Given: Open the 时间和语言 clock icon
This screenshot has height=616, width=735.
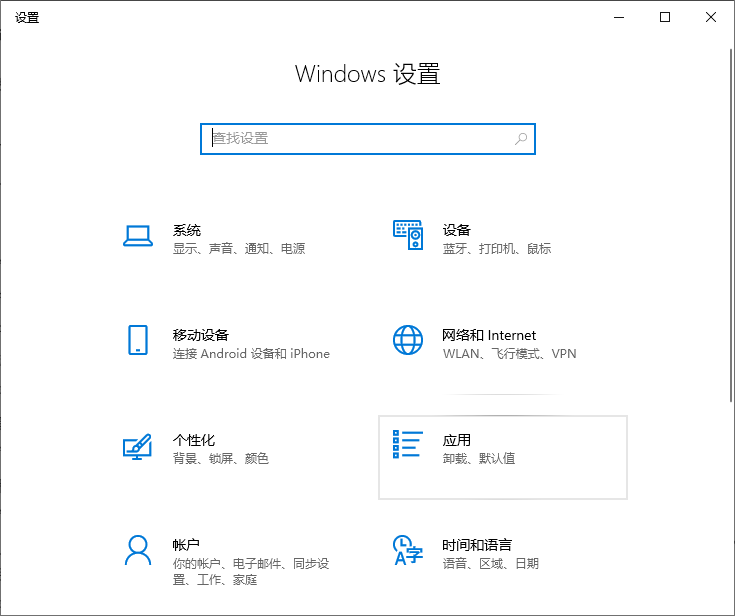Looking at the screenshot, I should pyautogui.click(x=408, y=550).
